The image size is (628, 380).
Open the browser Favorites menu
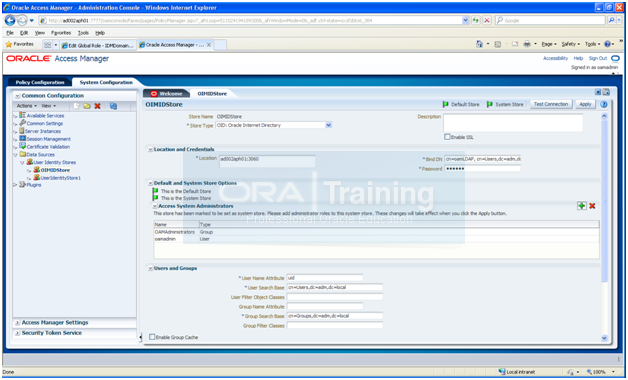(61, 33)
